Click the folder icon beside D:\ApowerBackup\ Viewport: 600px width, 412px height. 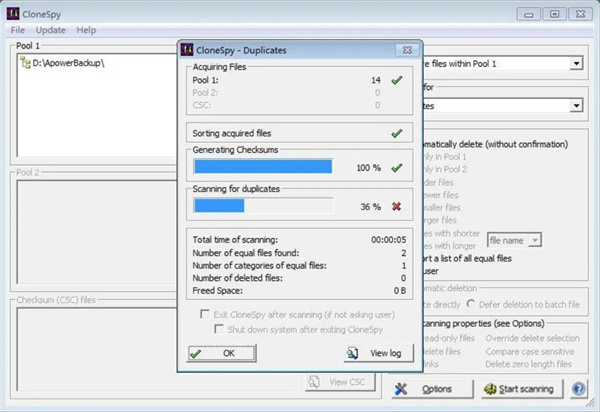pyautogui.click(x=24, y=64)
